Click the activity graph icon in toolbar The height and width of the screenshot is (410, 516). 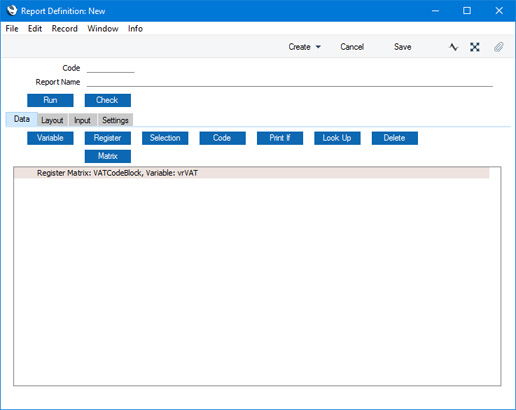pyautogui.click(x=453, y=47)
